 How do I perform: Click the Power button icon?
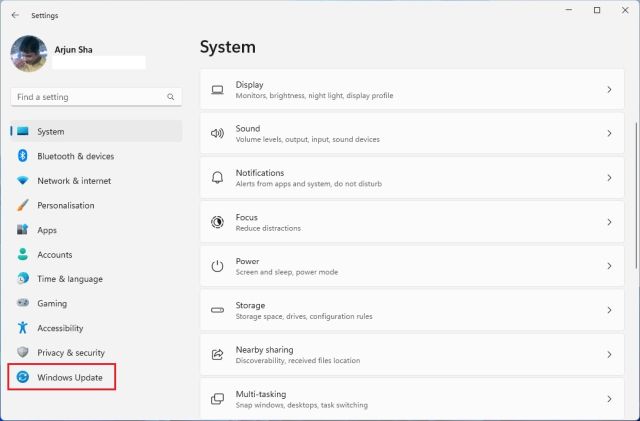click(217, 266)
